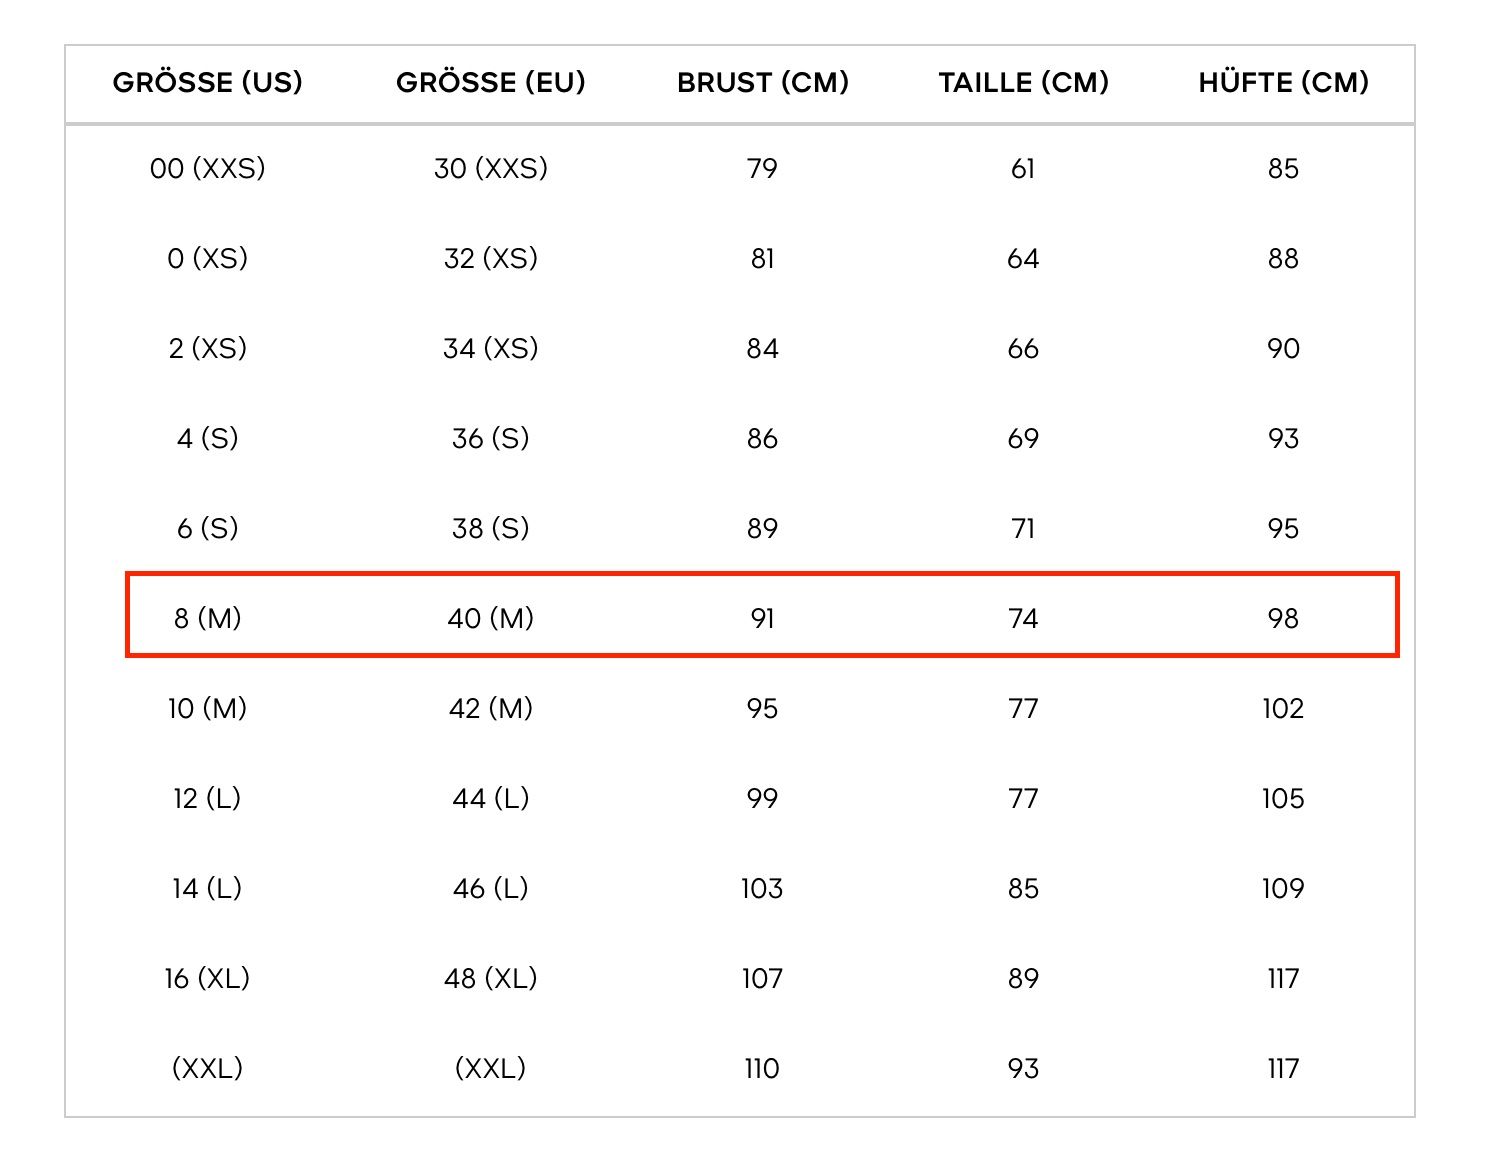Screen dimensions: 1490x1152
Task: Click the GRÖSSE (US) column header
Action: 208,82
